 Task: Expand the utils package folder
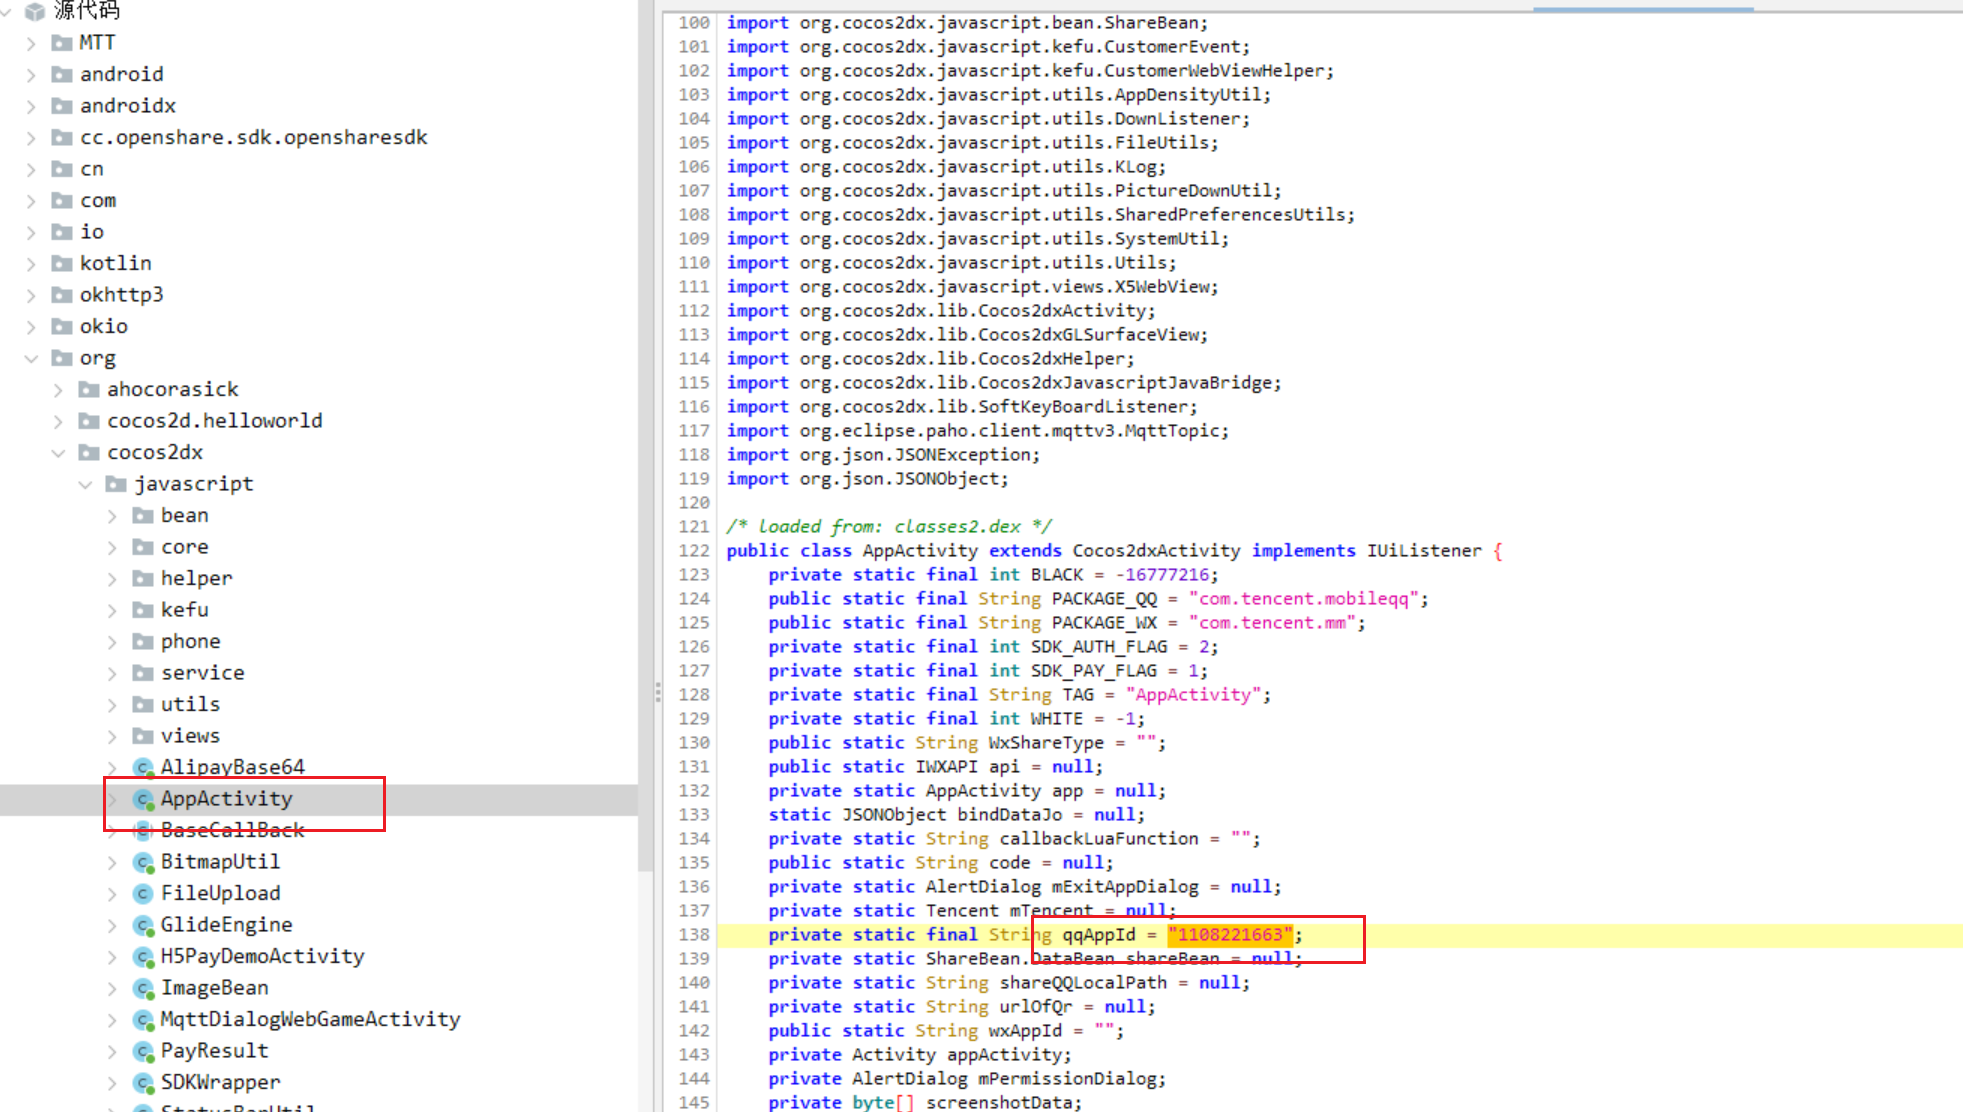(112, 705)
